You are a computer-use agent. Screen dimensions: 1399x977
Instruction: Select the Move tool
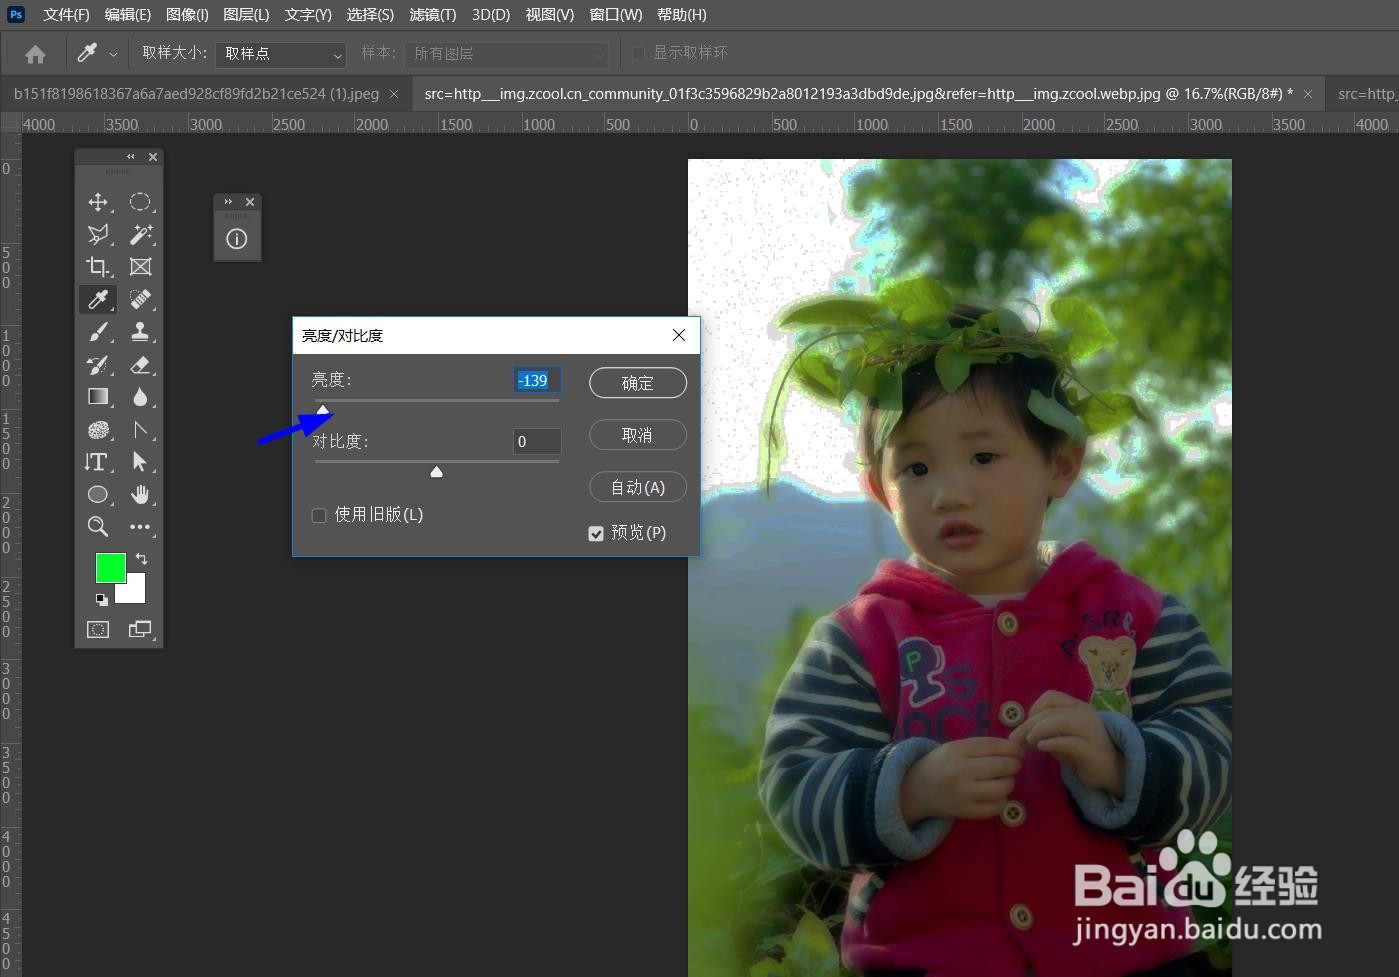point(98,202)
